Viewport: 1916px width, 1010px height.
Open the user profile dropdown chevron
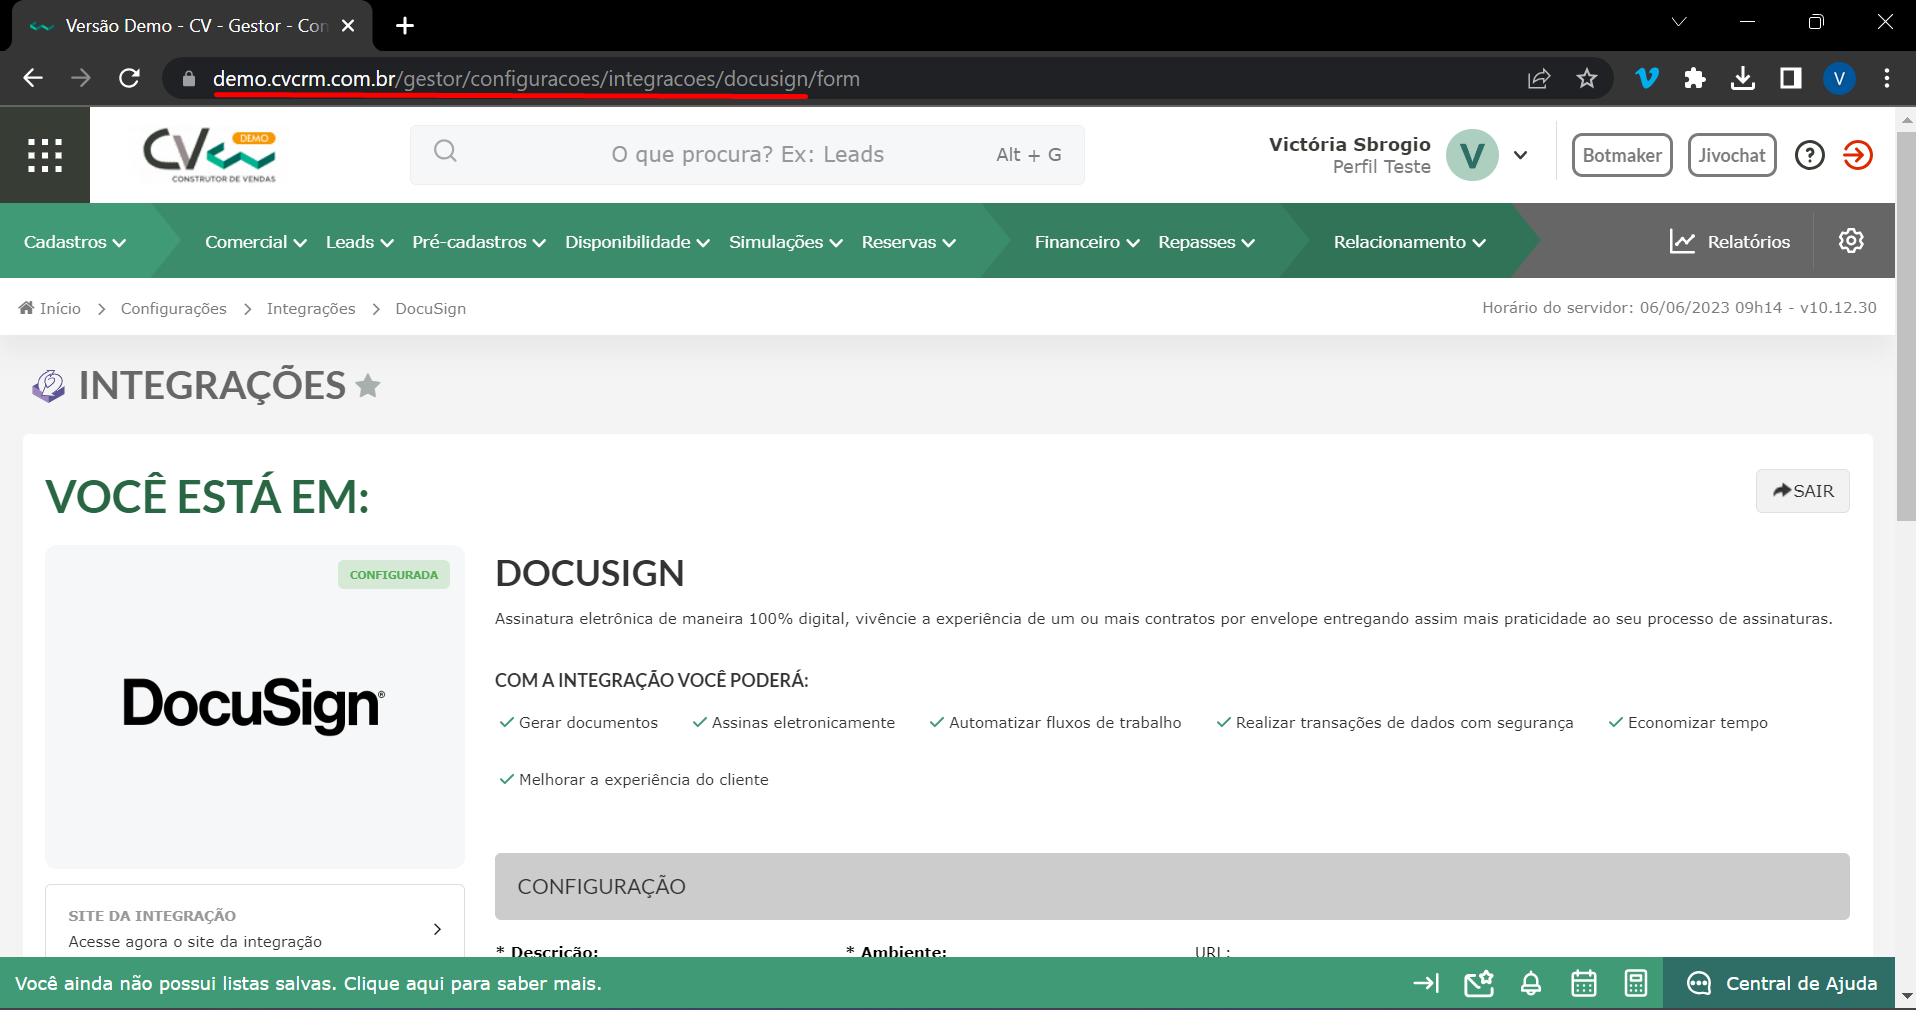pyautogui.click(x=1521, y=155)
